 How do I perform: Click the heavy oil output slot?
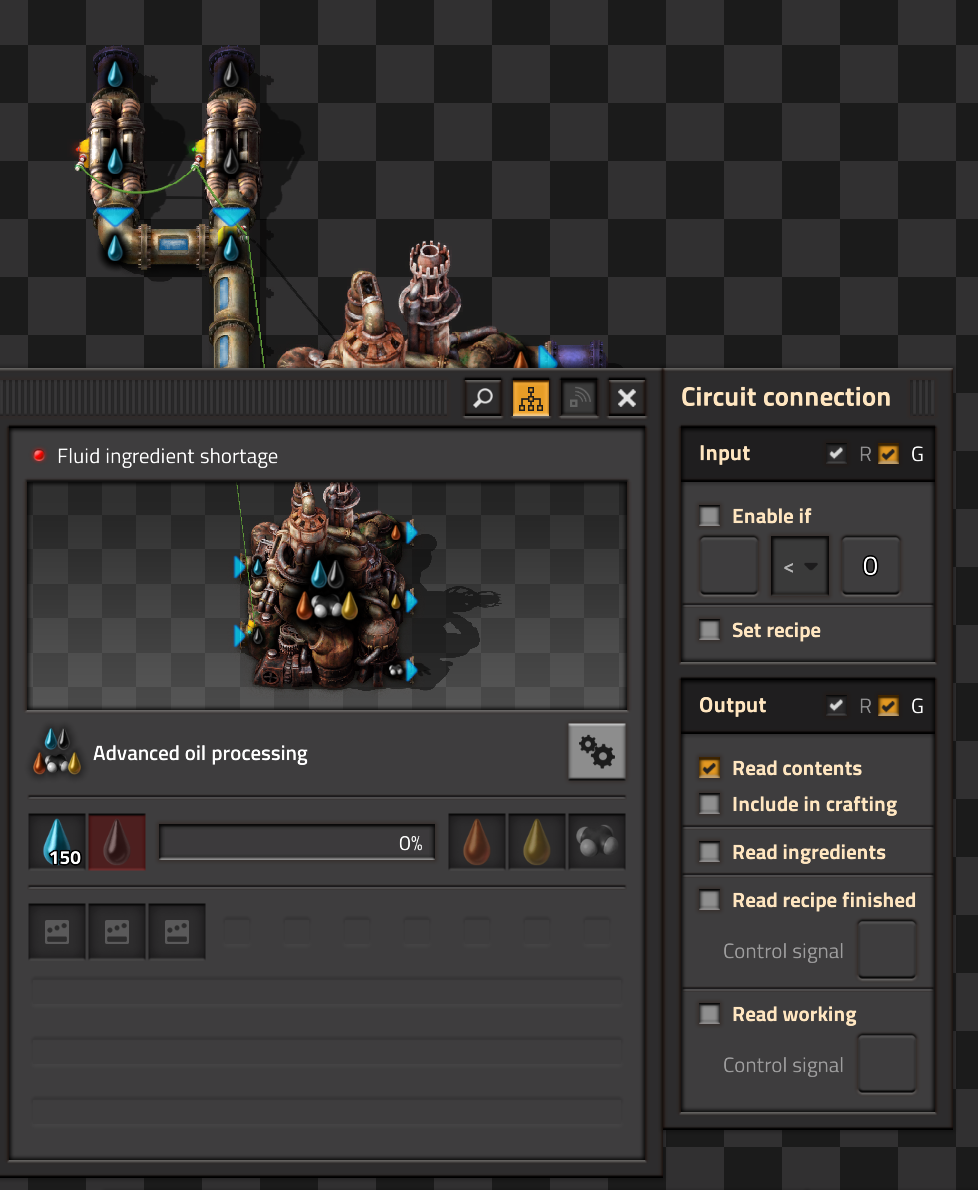(x=477, y=842)
